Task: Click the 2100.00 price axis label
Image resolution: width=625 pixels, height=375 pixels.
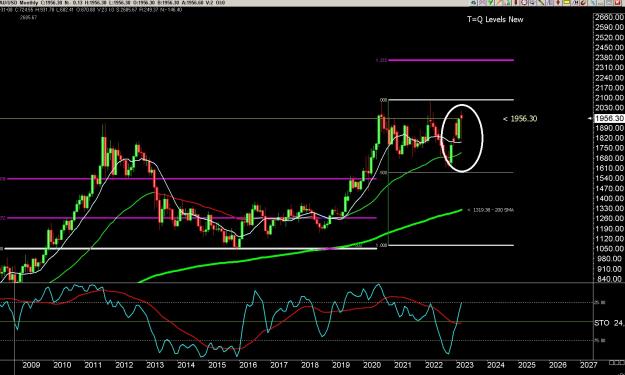Action: (x=609, y=98)
